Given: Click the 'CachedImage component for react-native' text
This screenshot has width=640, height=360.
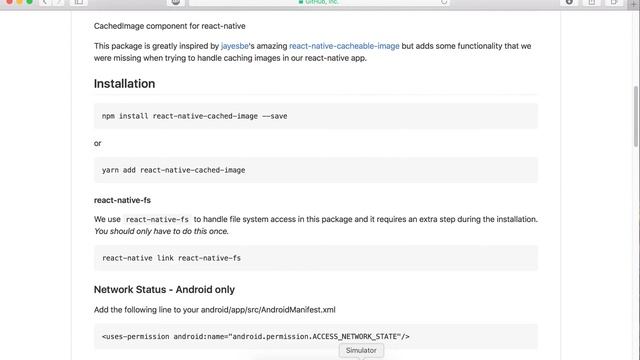Looking at the screenshot, I should tap(169, 26).
